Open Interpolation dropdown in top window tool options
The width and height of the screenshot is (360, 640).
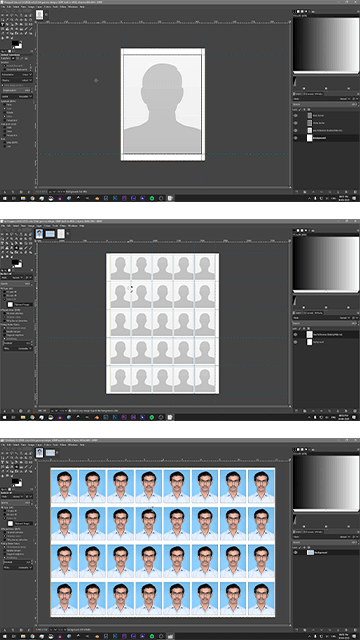[17, 75]
